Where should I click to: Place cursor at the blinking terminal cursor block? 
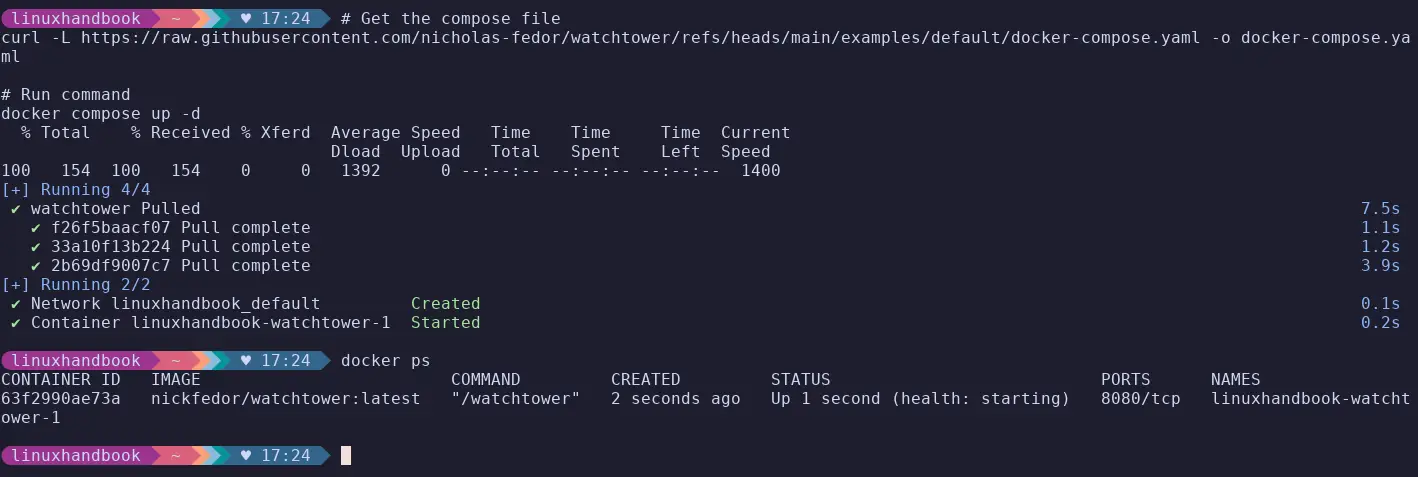(x=346, y=456)
